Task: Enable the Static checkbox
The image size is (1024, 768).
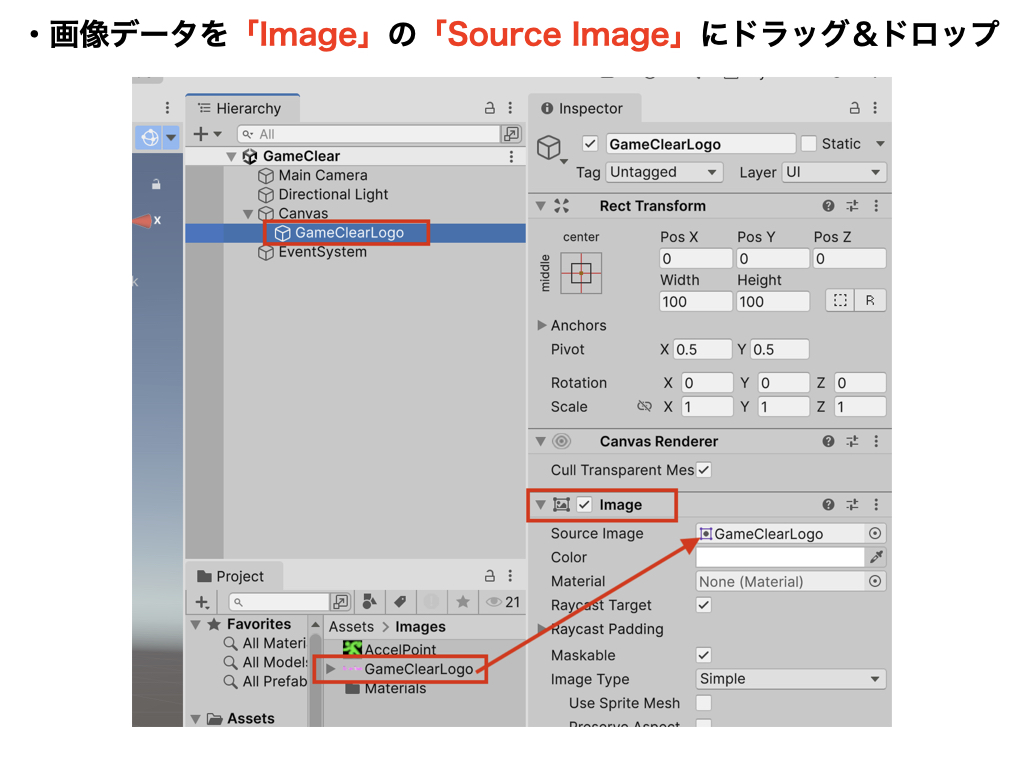Action: click(x=809, y=144)
